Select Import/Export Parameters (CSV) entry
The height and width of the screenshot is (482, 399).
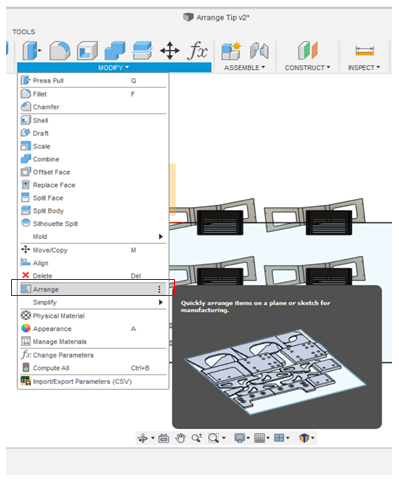93,381
